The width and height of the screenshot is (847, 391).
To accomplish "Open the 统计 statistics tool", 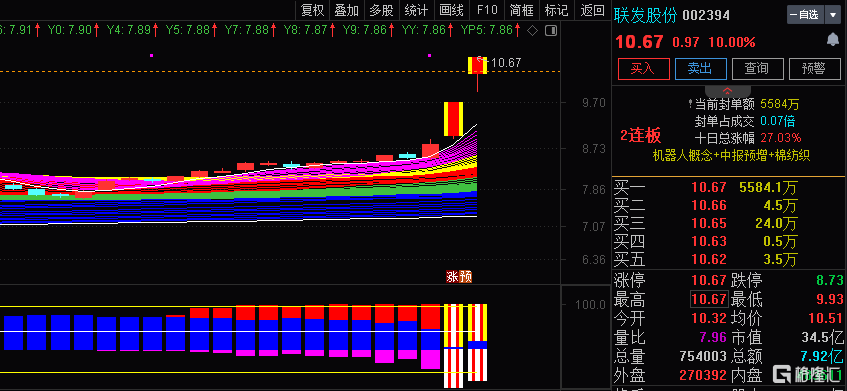I will coord(416,10).
